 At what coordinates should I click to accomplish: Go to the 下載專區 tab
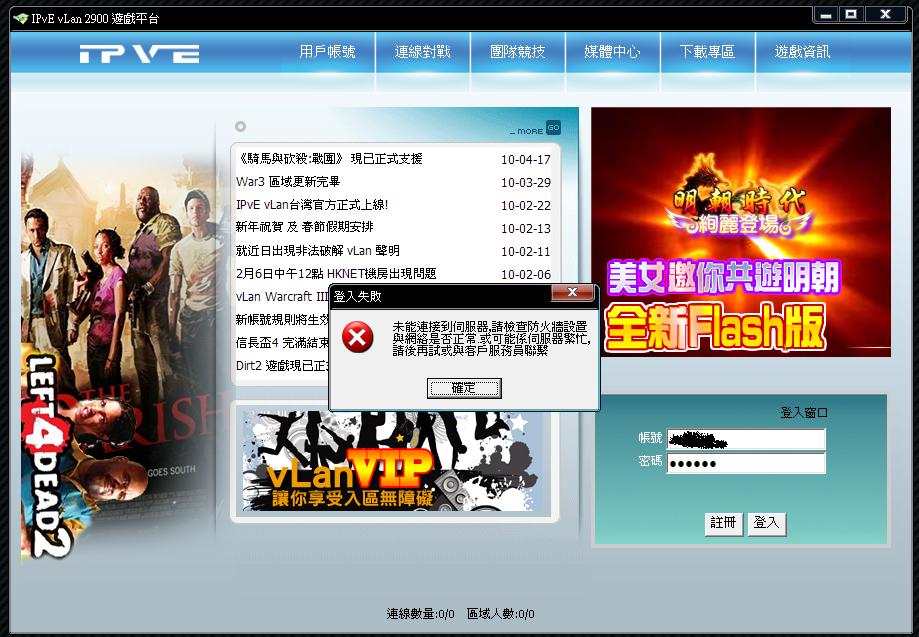point(707,52)
